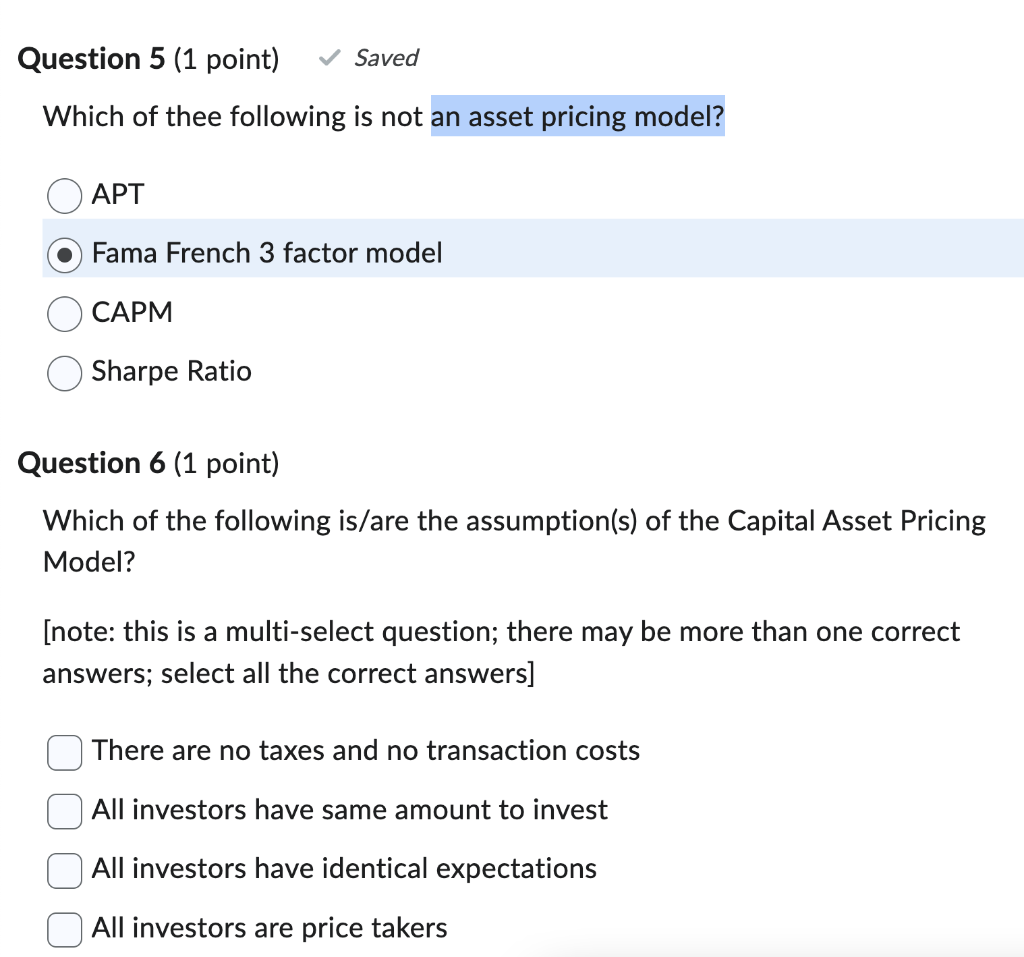Click the Saved checkmark icon
1024x957 pixels.
pos(328,58)
